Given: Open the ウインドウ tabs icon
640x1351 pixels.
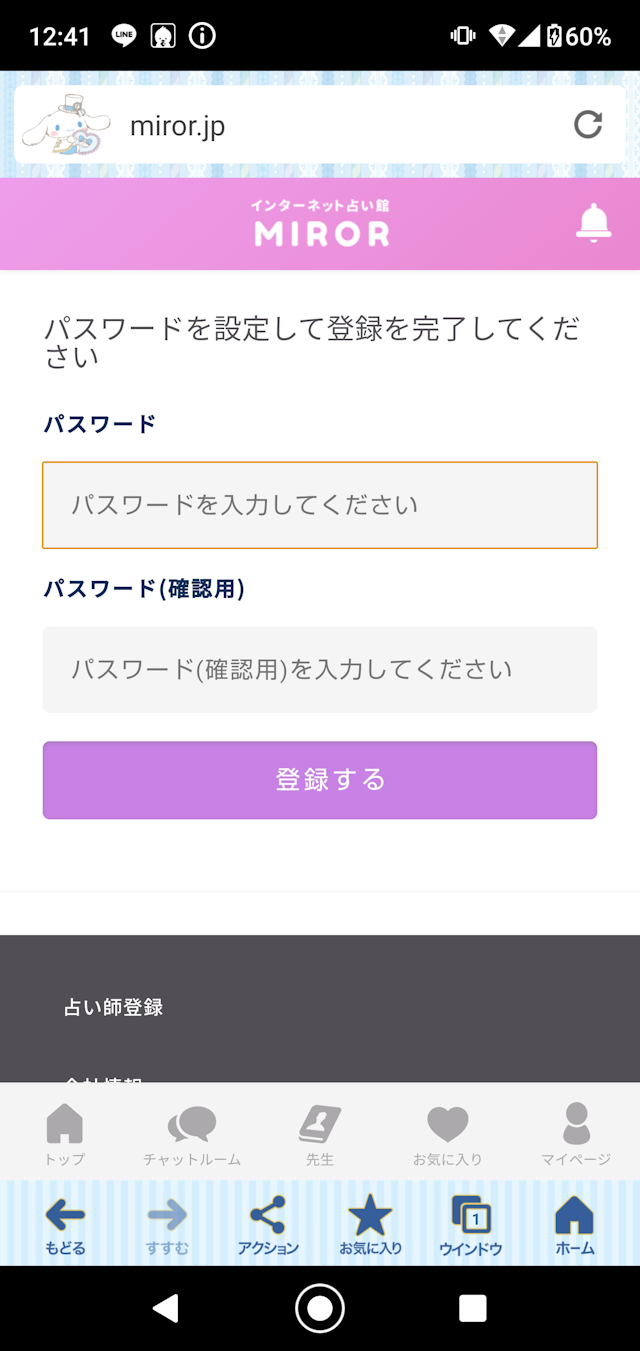Looking at the screenshot, I should (471, 1224).
